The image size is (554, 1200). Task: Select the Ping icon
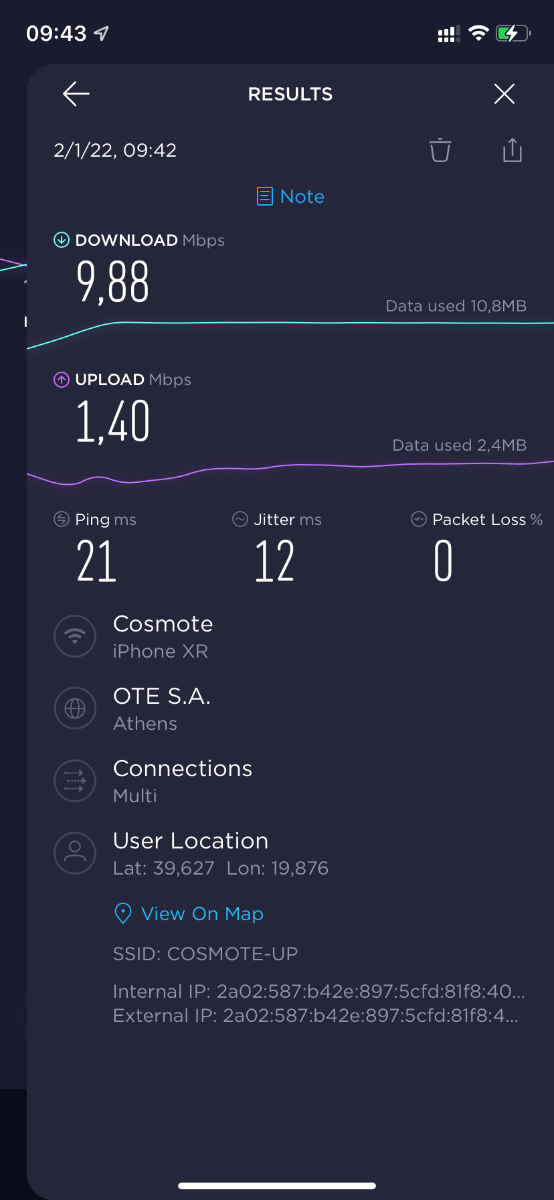[62, 520]
